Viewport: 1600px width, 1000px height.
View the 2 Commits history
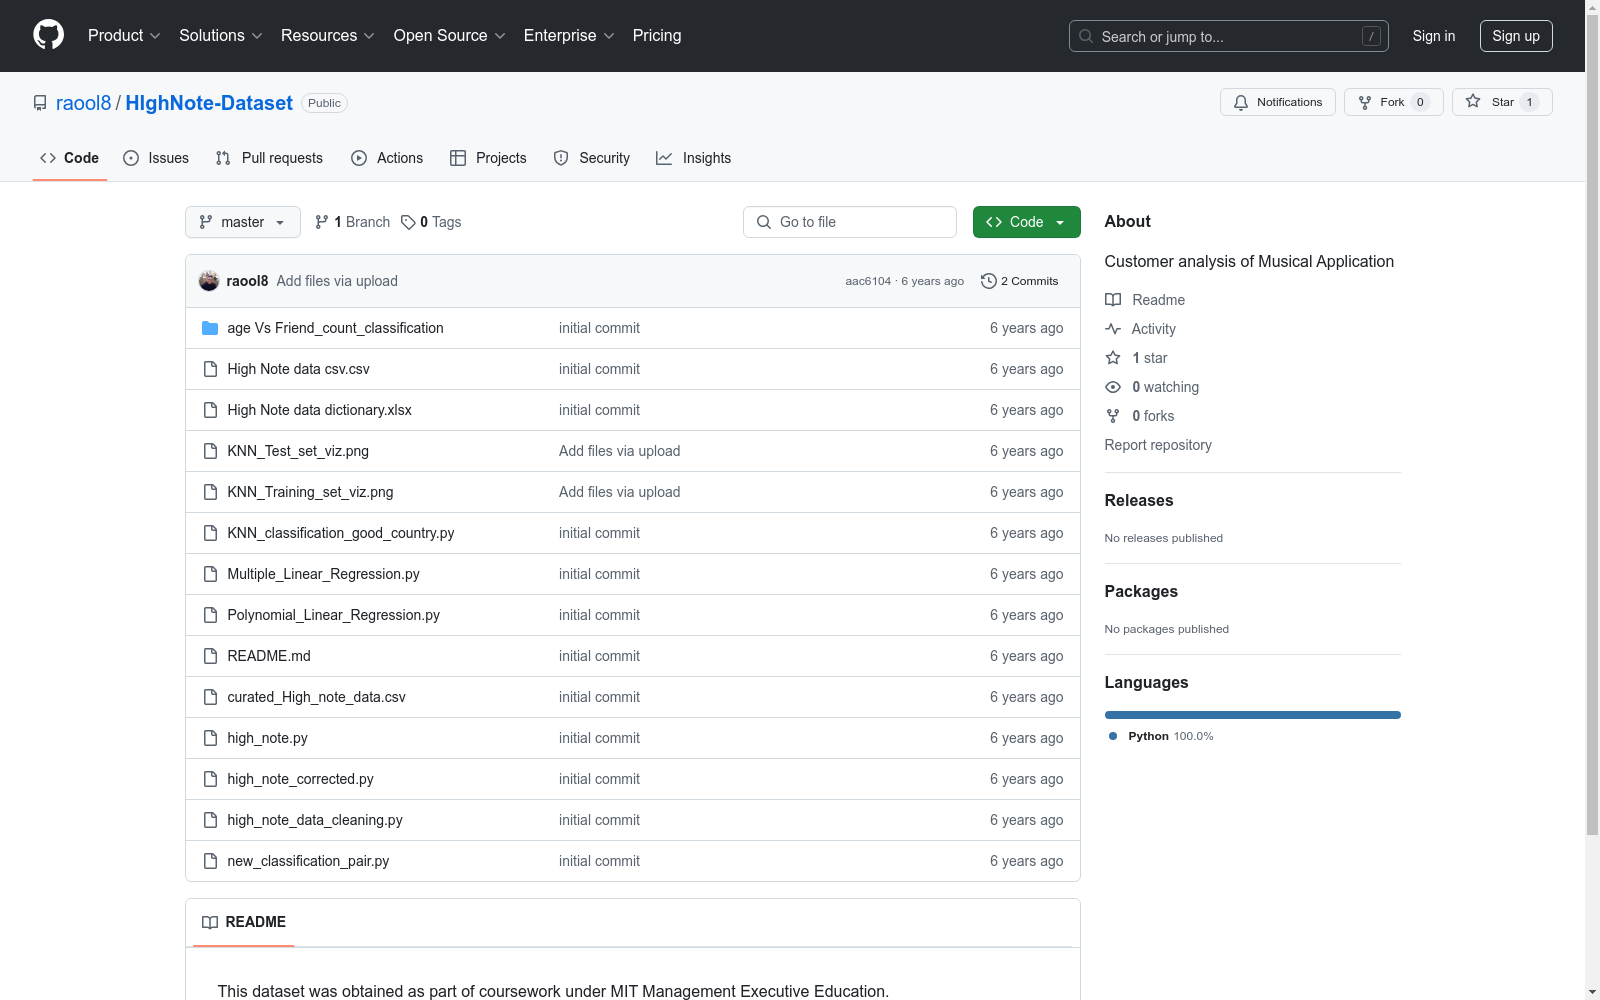[1020, 281]
